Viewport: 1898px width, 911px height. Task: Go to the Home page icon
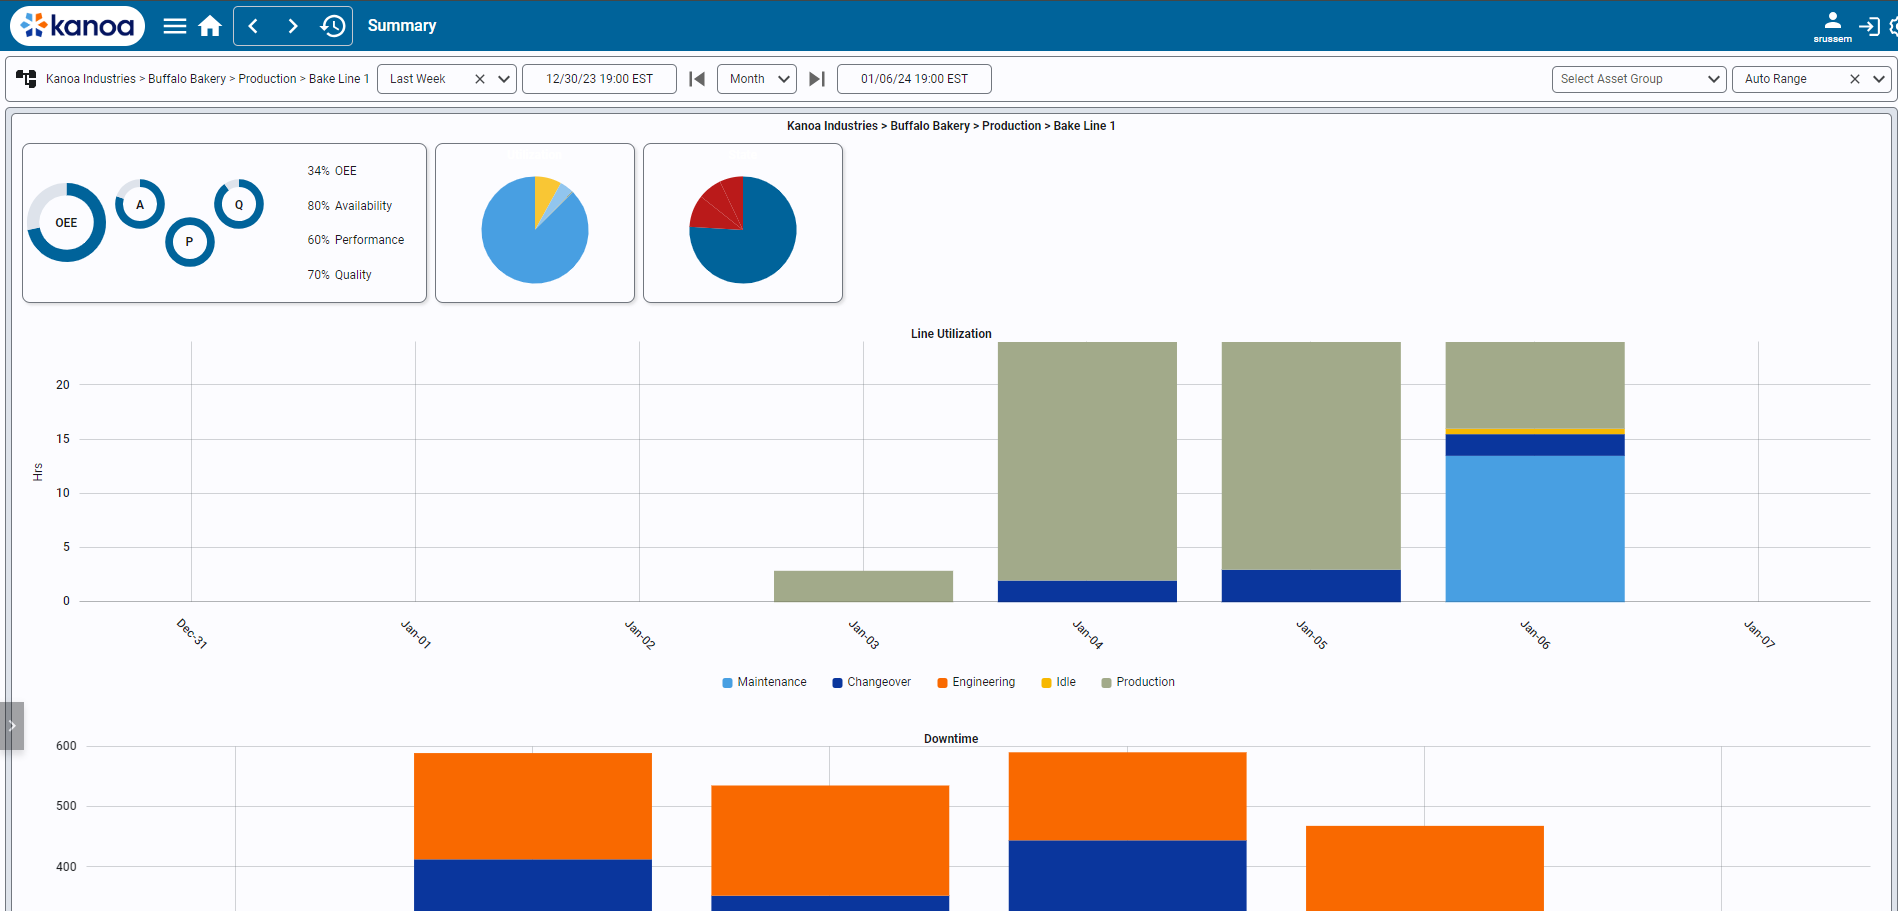coord(210,26)
